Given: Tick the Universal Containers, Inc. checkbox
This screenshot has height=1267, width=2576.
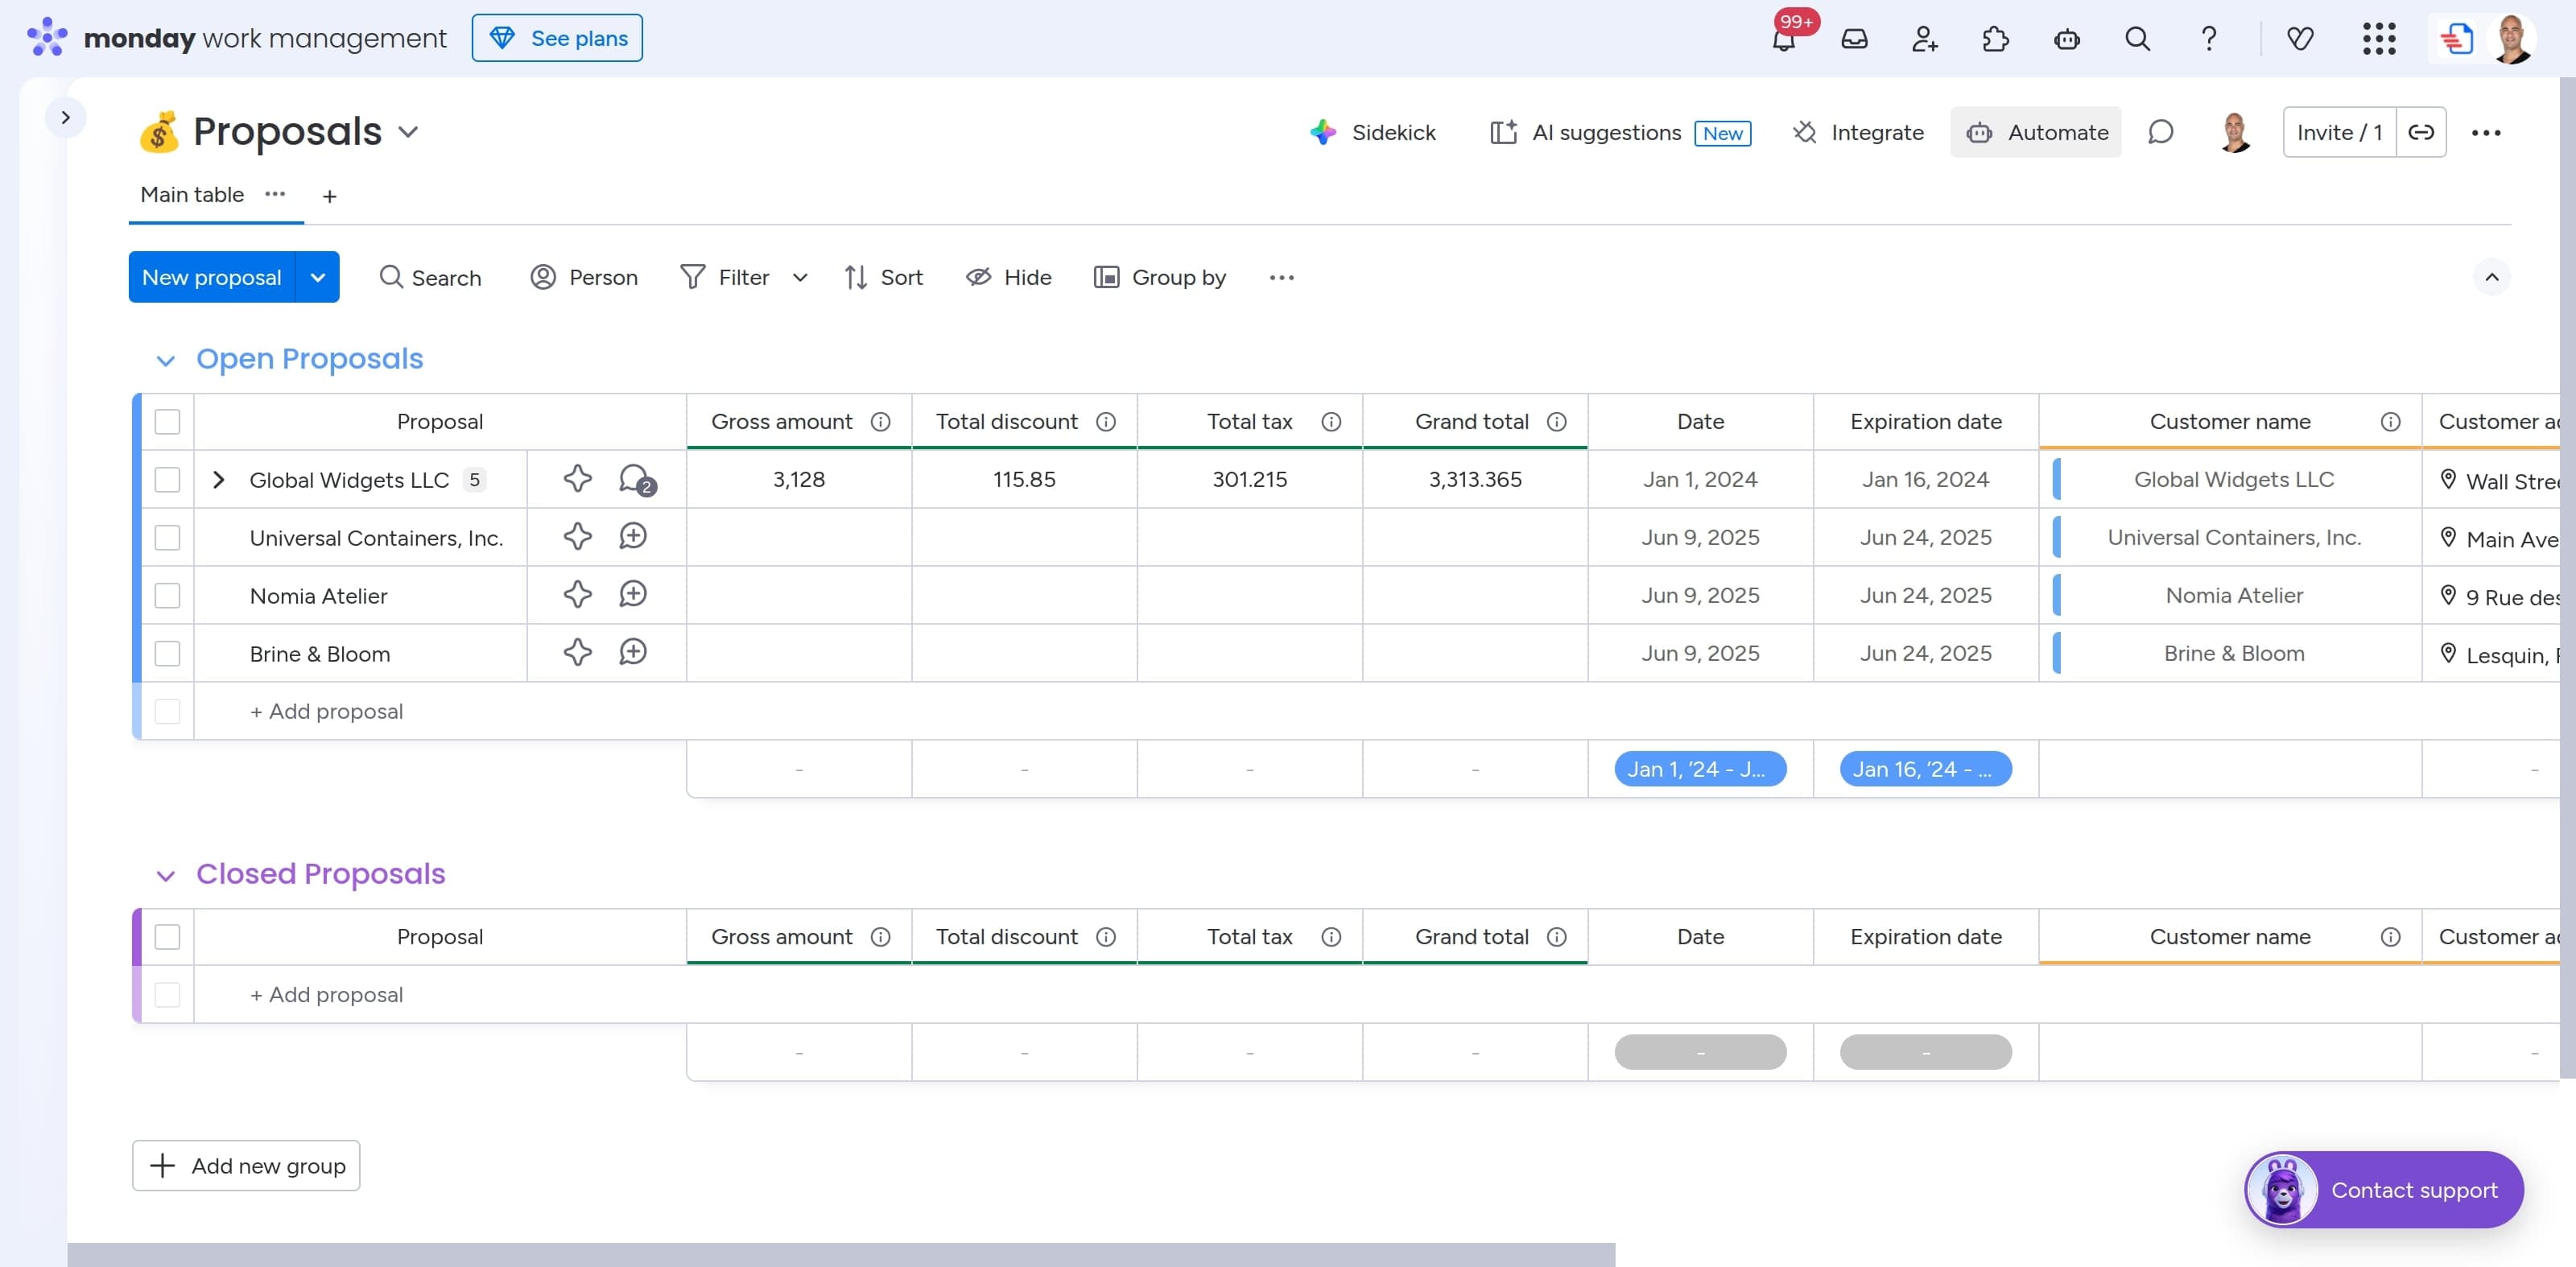Looking at the screenshot, I should coord(167,537).
